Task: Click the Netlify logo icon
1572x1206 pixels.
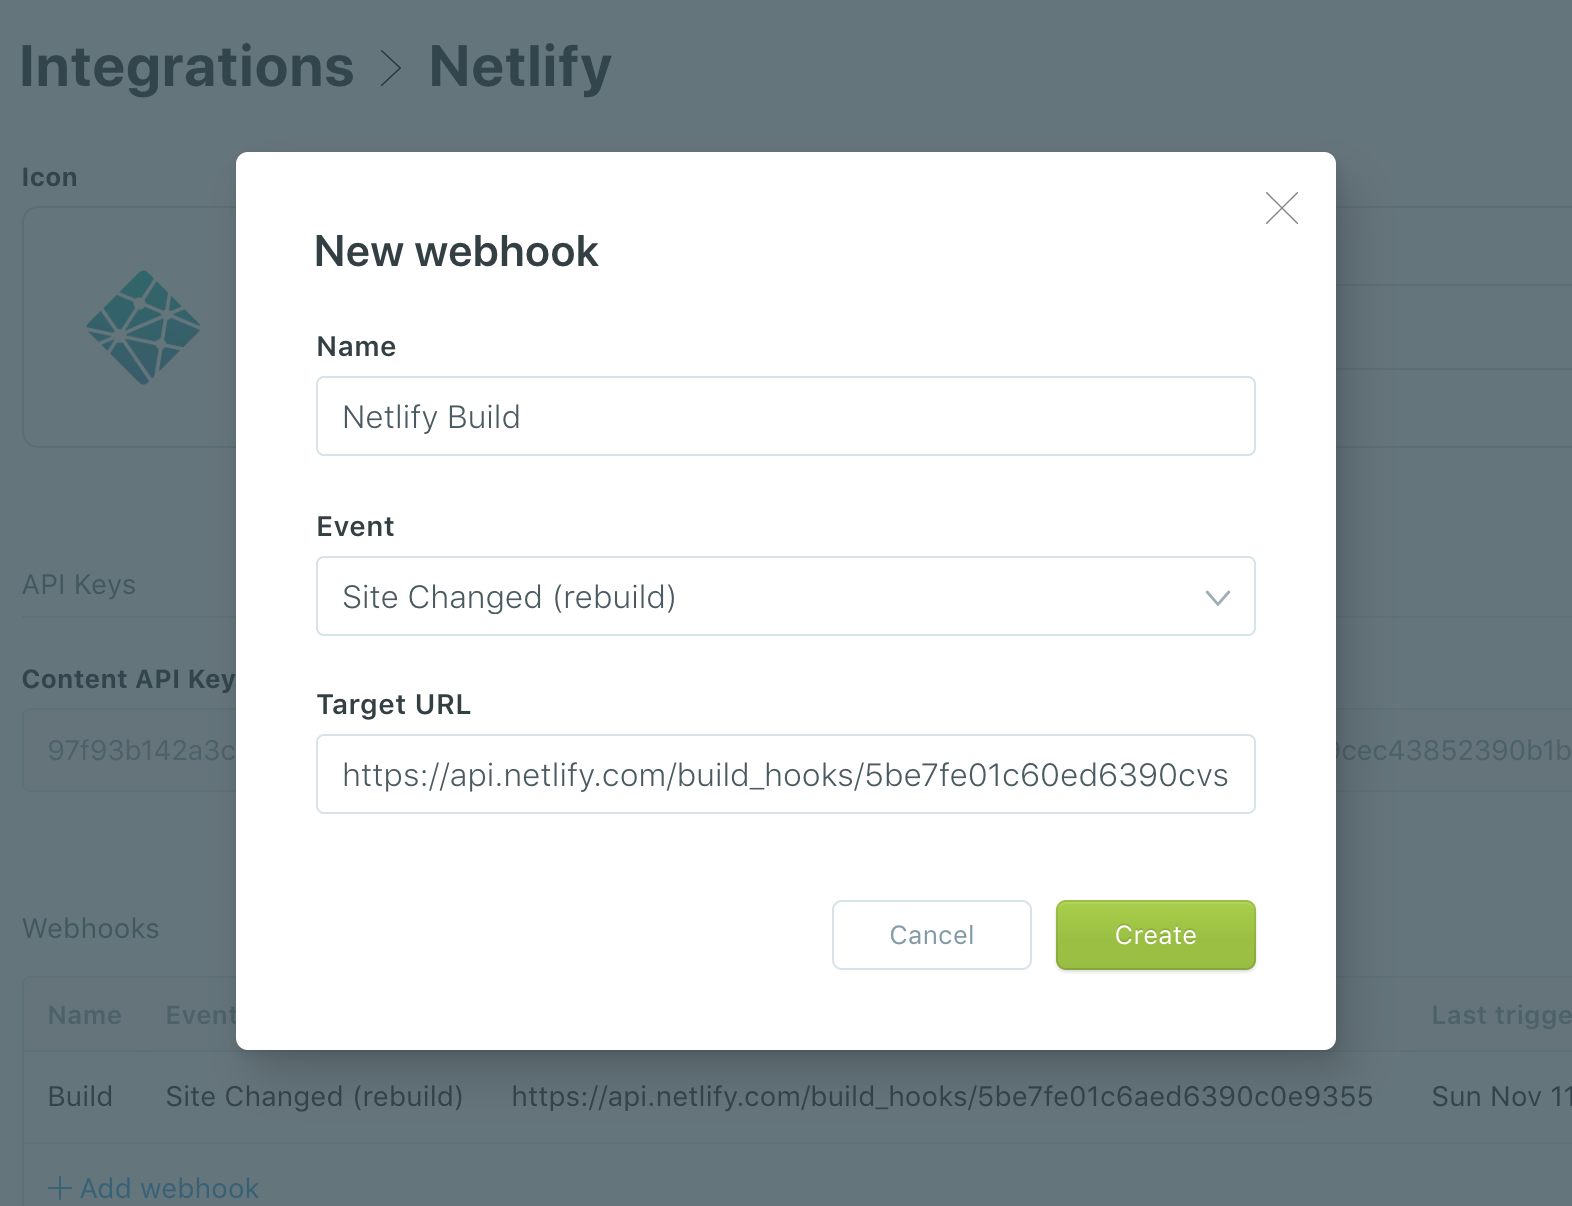Action: [143, 327]
